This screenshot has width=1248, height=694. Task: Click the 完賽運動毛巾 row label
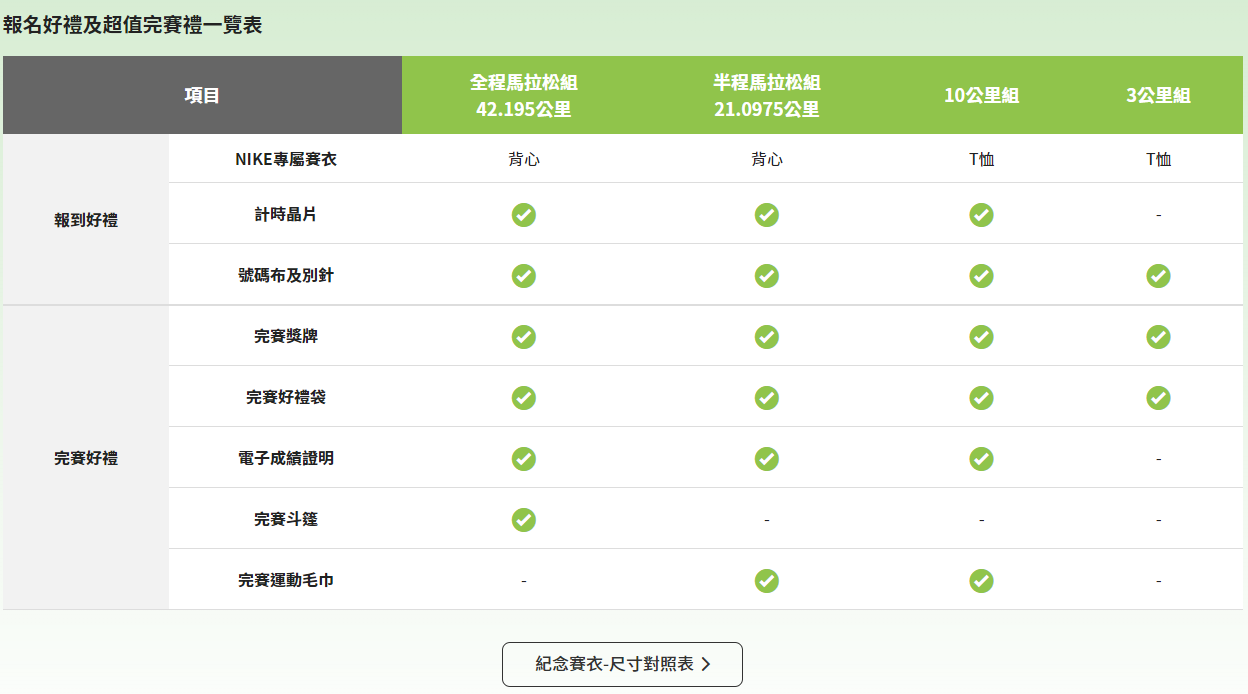point(286,580)
